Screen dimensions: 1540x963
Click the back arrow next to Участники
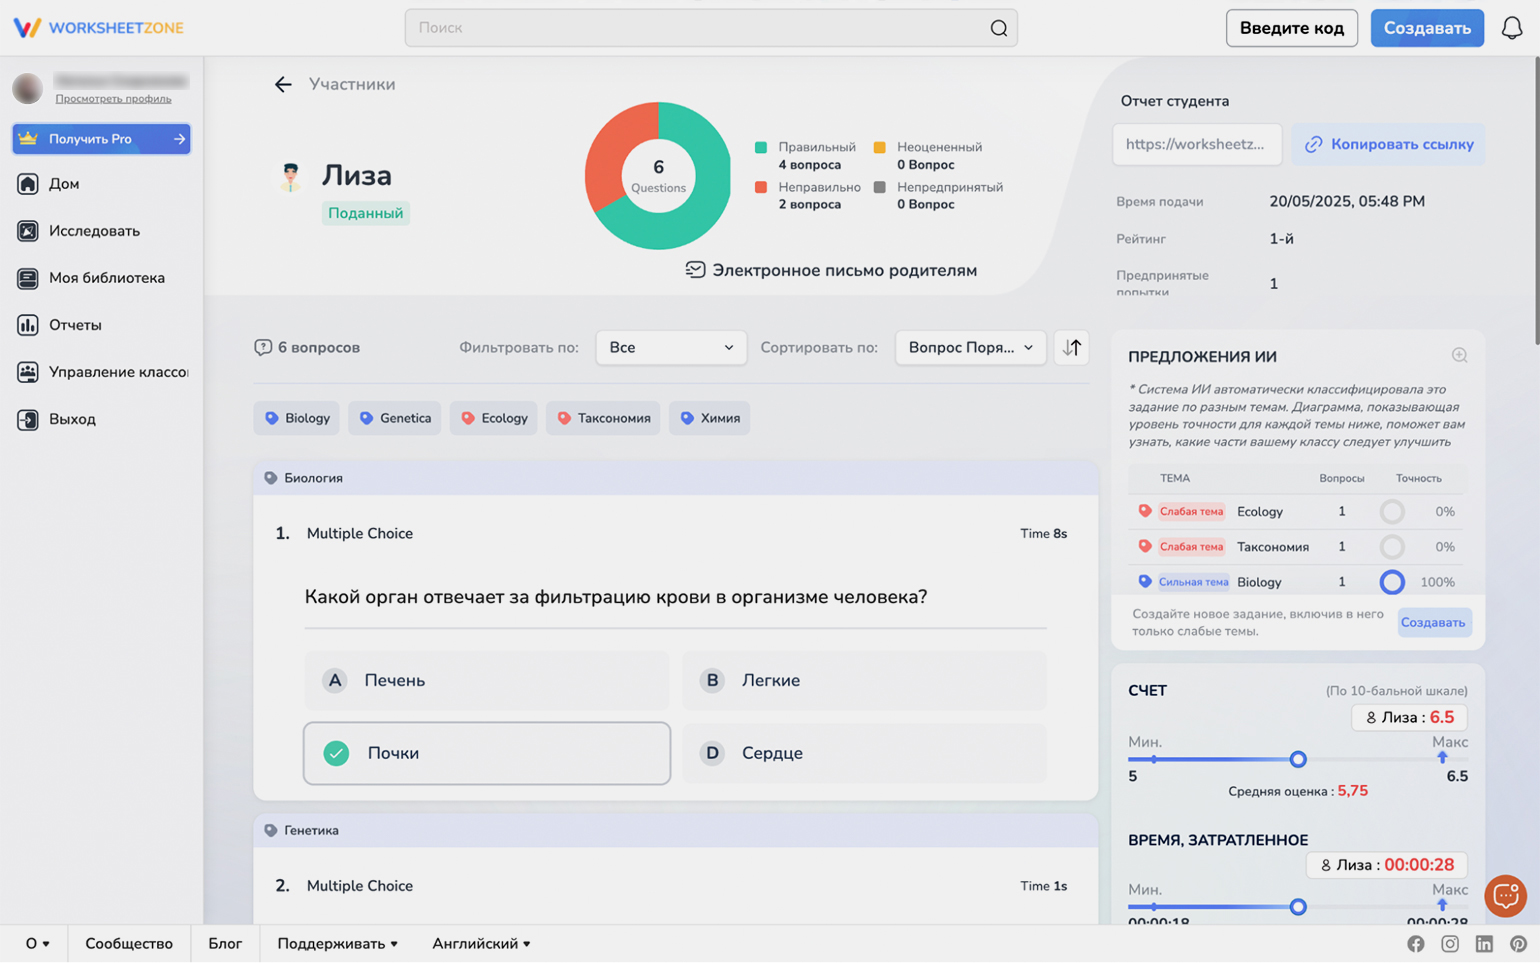(283, 85)
